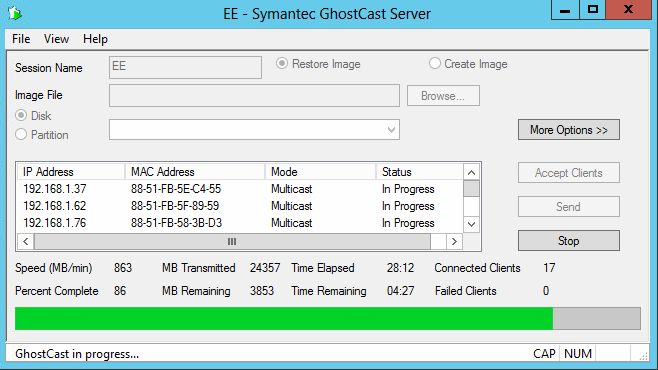Click MB Transmitted value 24357
Image resolution: width=658 pixels, height=370 pixels.
pyautogui.click(x=265, y=268)
